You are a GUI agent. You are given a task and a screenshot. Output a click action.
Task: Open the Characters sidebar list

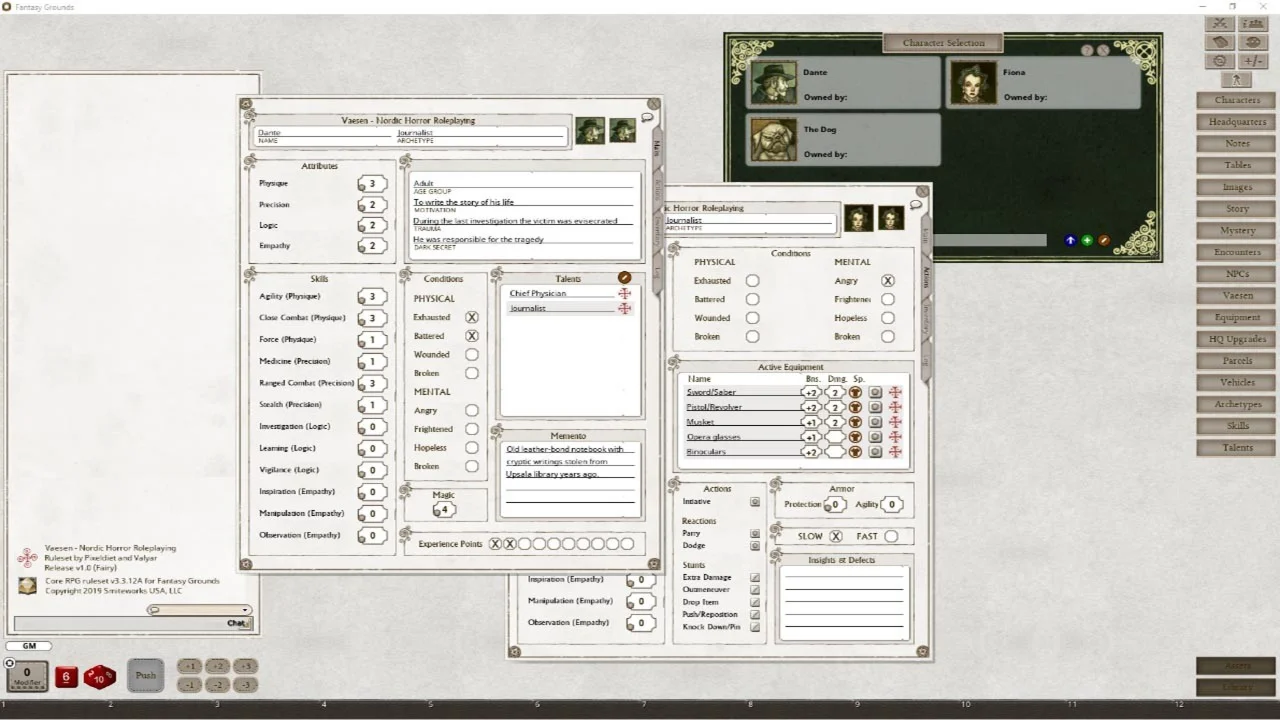(1236, 100)
